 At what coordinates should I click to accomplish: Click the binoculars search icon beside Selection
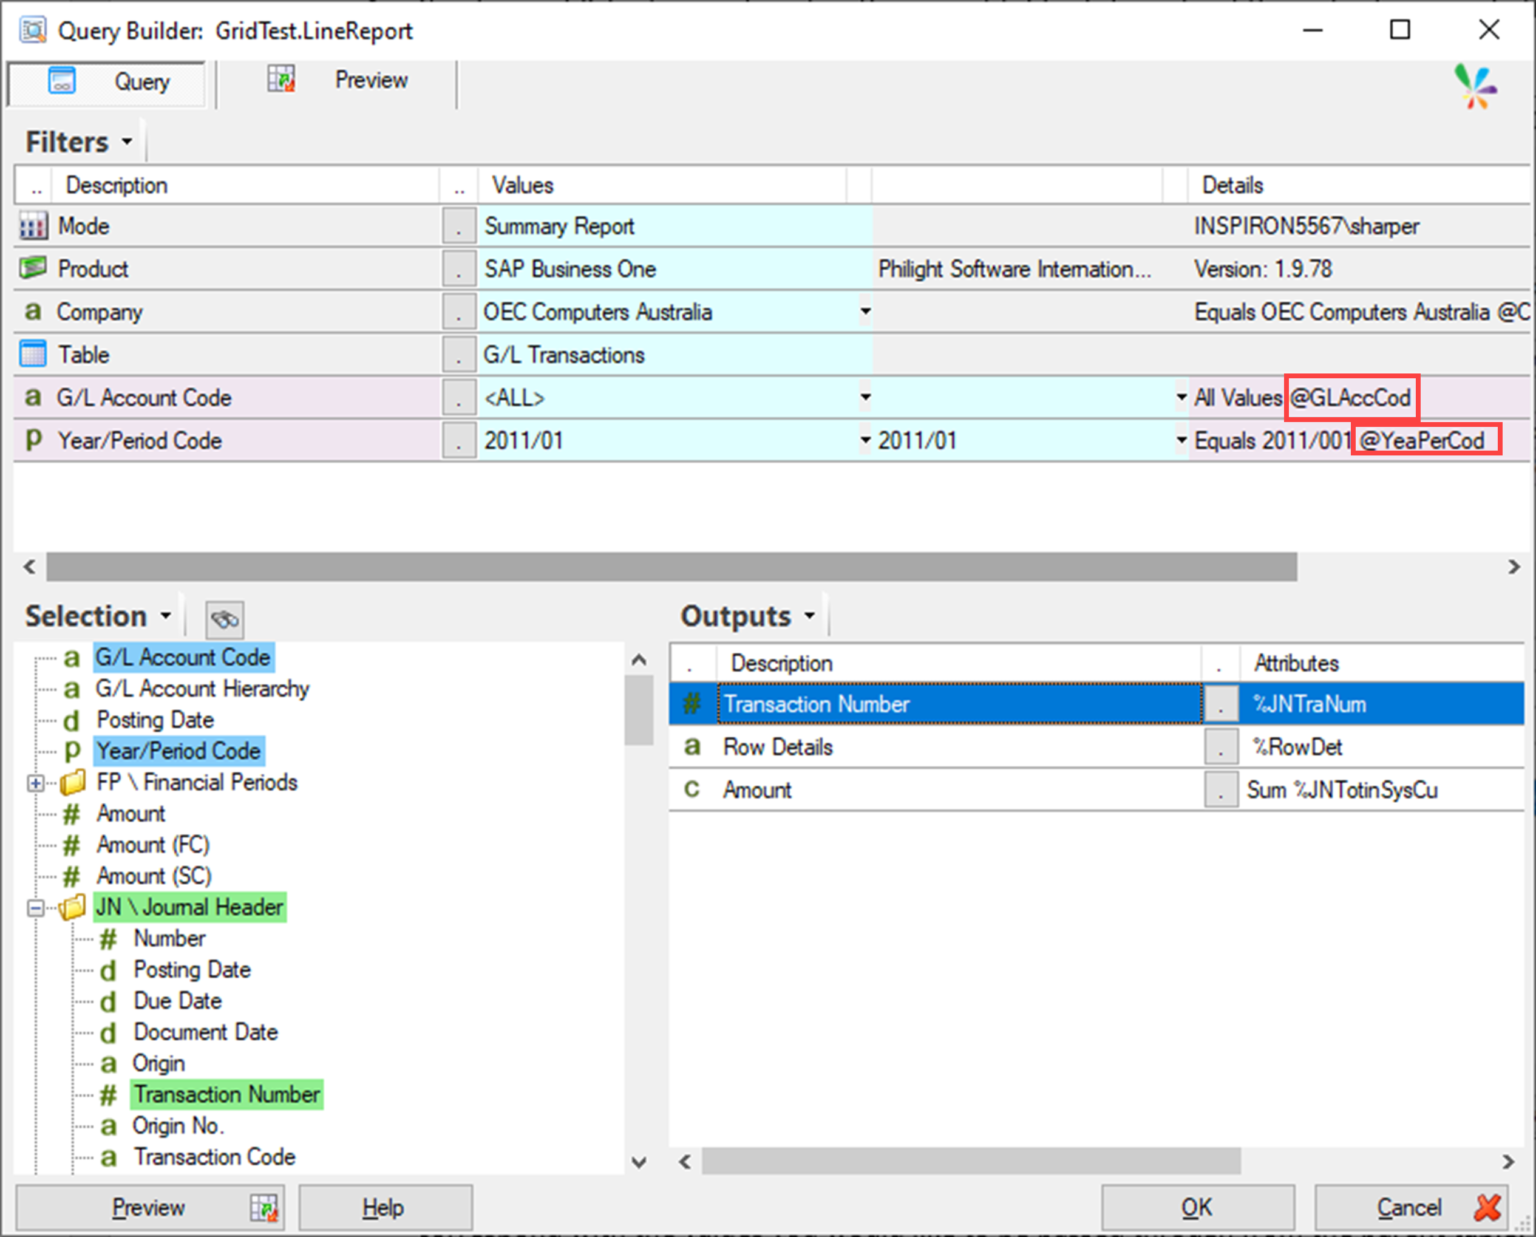(x=225, y=619)
